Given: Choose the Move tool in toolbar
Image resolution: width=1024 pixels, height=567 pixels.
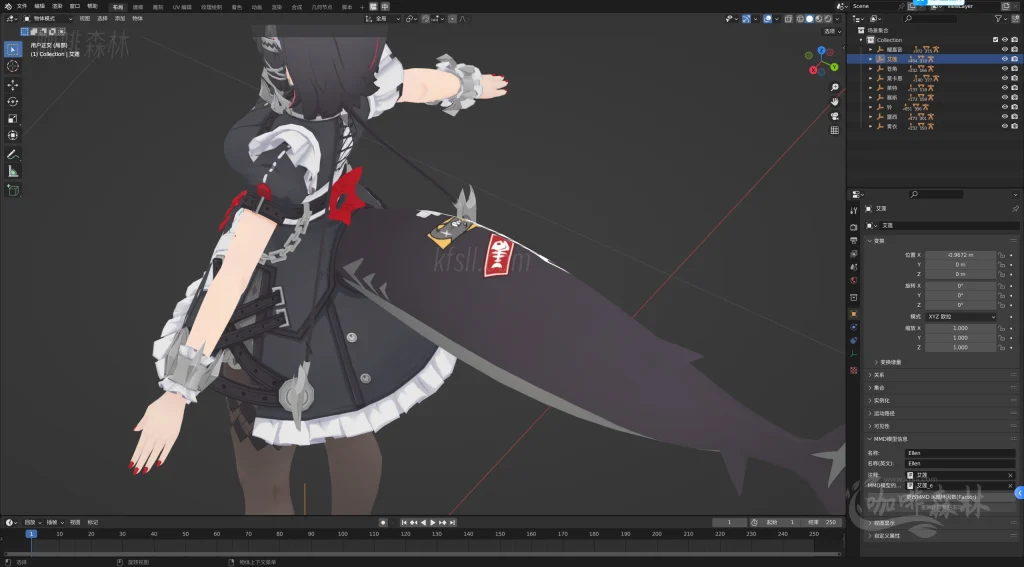Looking at the screenshot, I should tap(12, 85).
